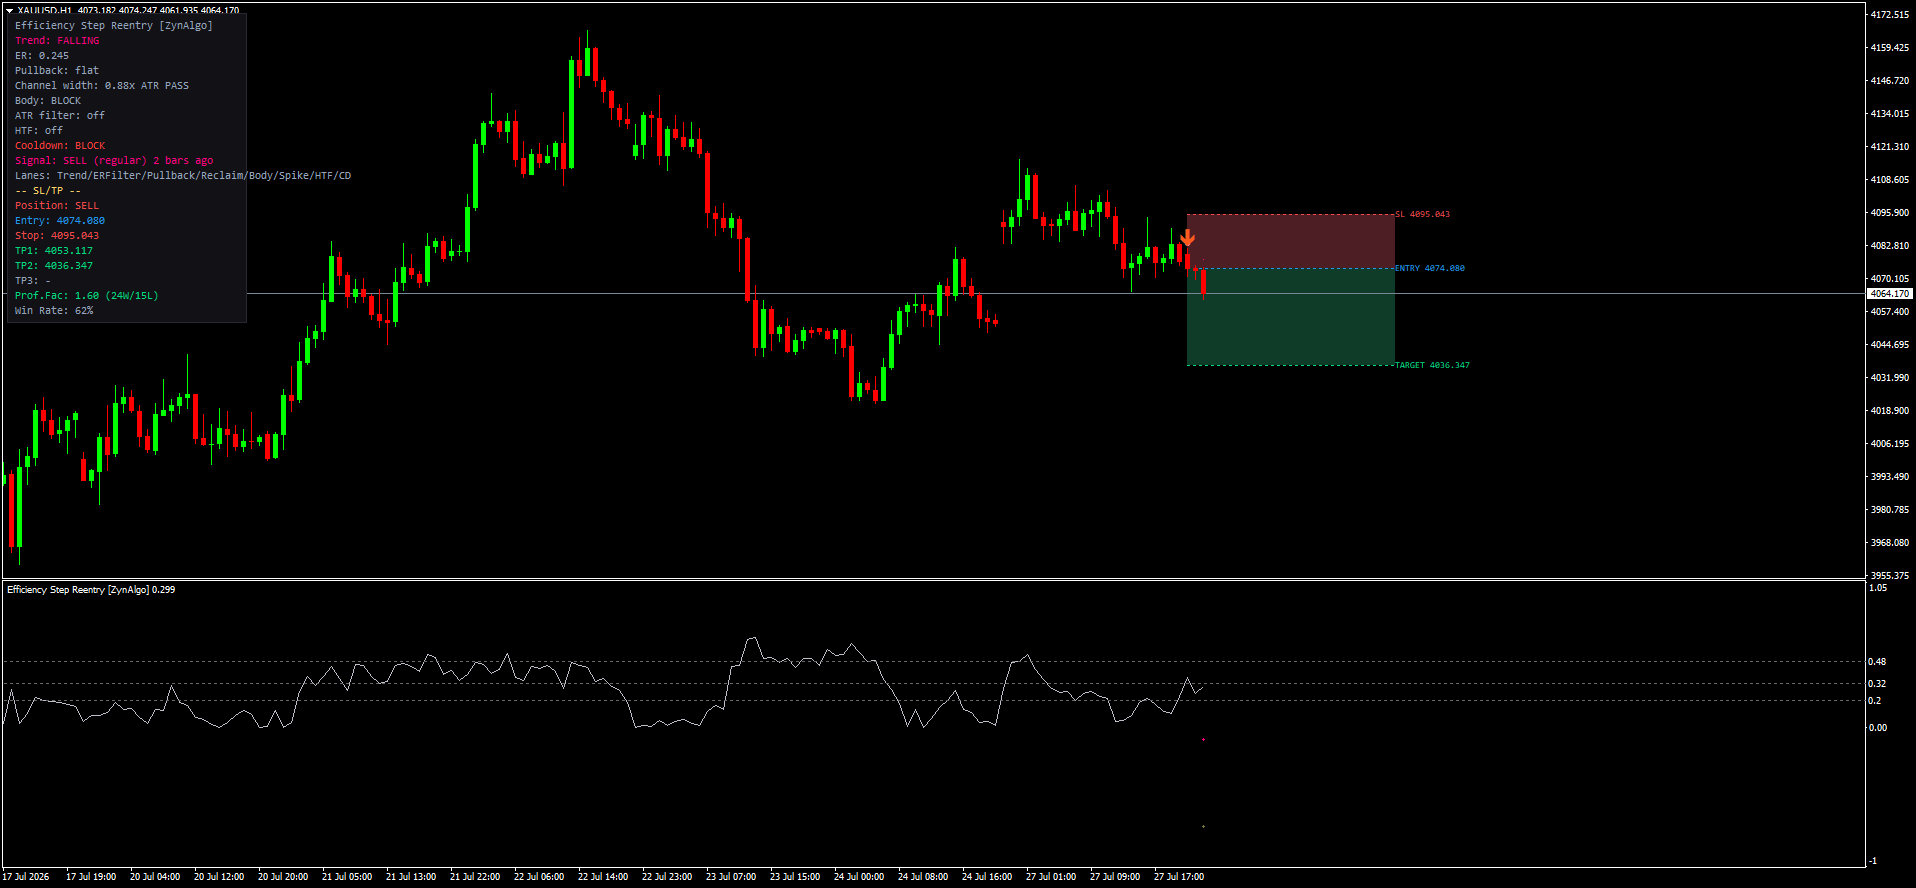The image size is (1916, 888).
Task: Click the 'Win Rate: 62%' line
Action: [54, 311]
